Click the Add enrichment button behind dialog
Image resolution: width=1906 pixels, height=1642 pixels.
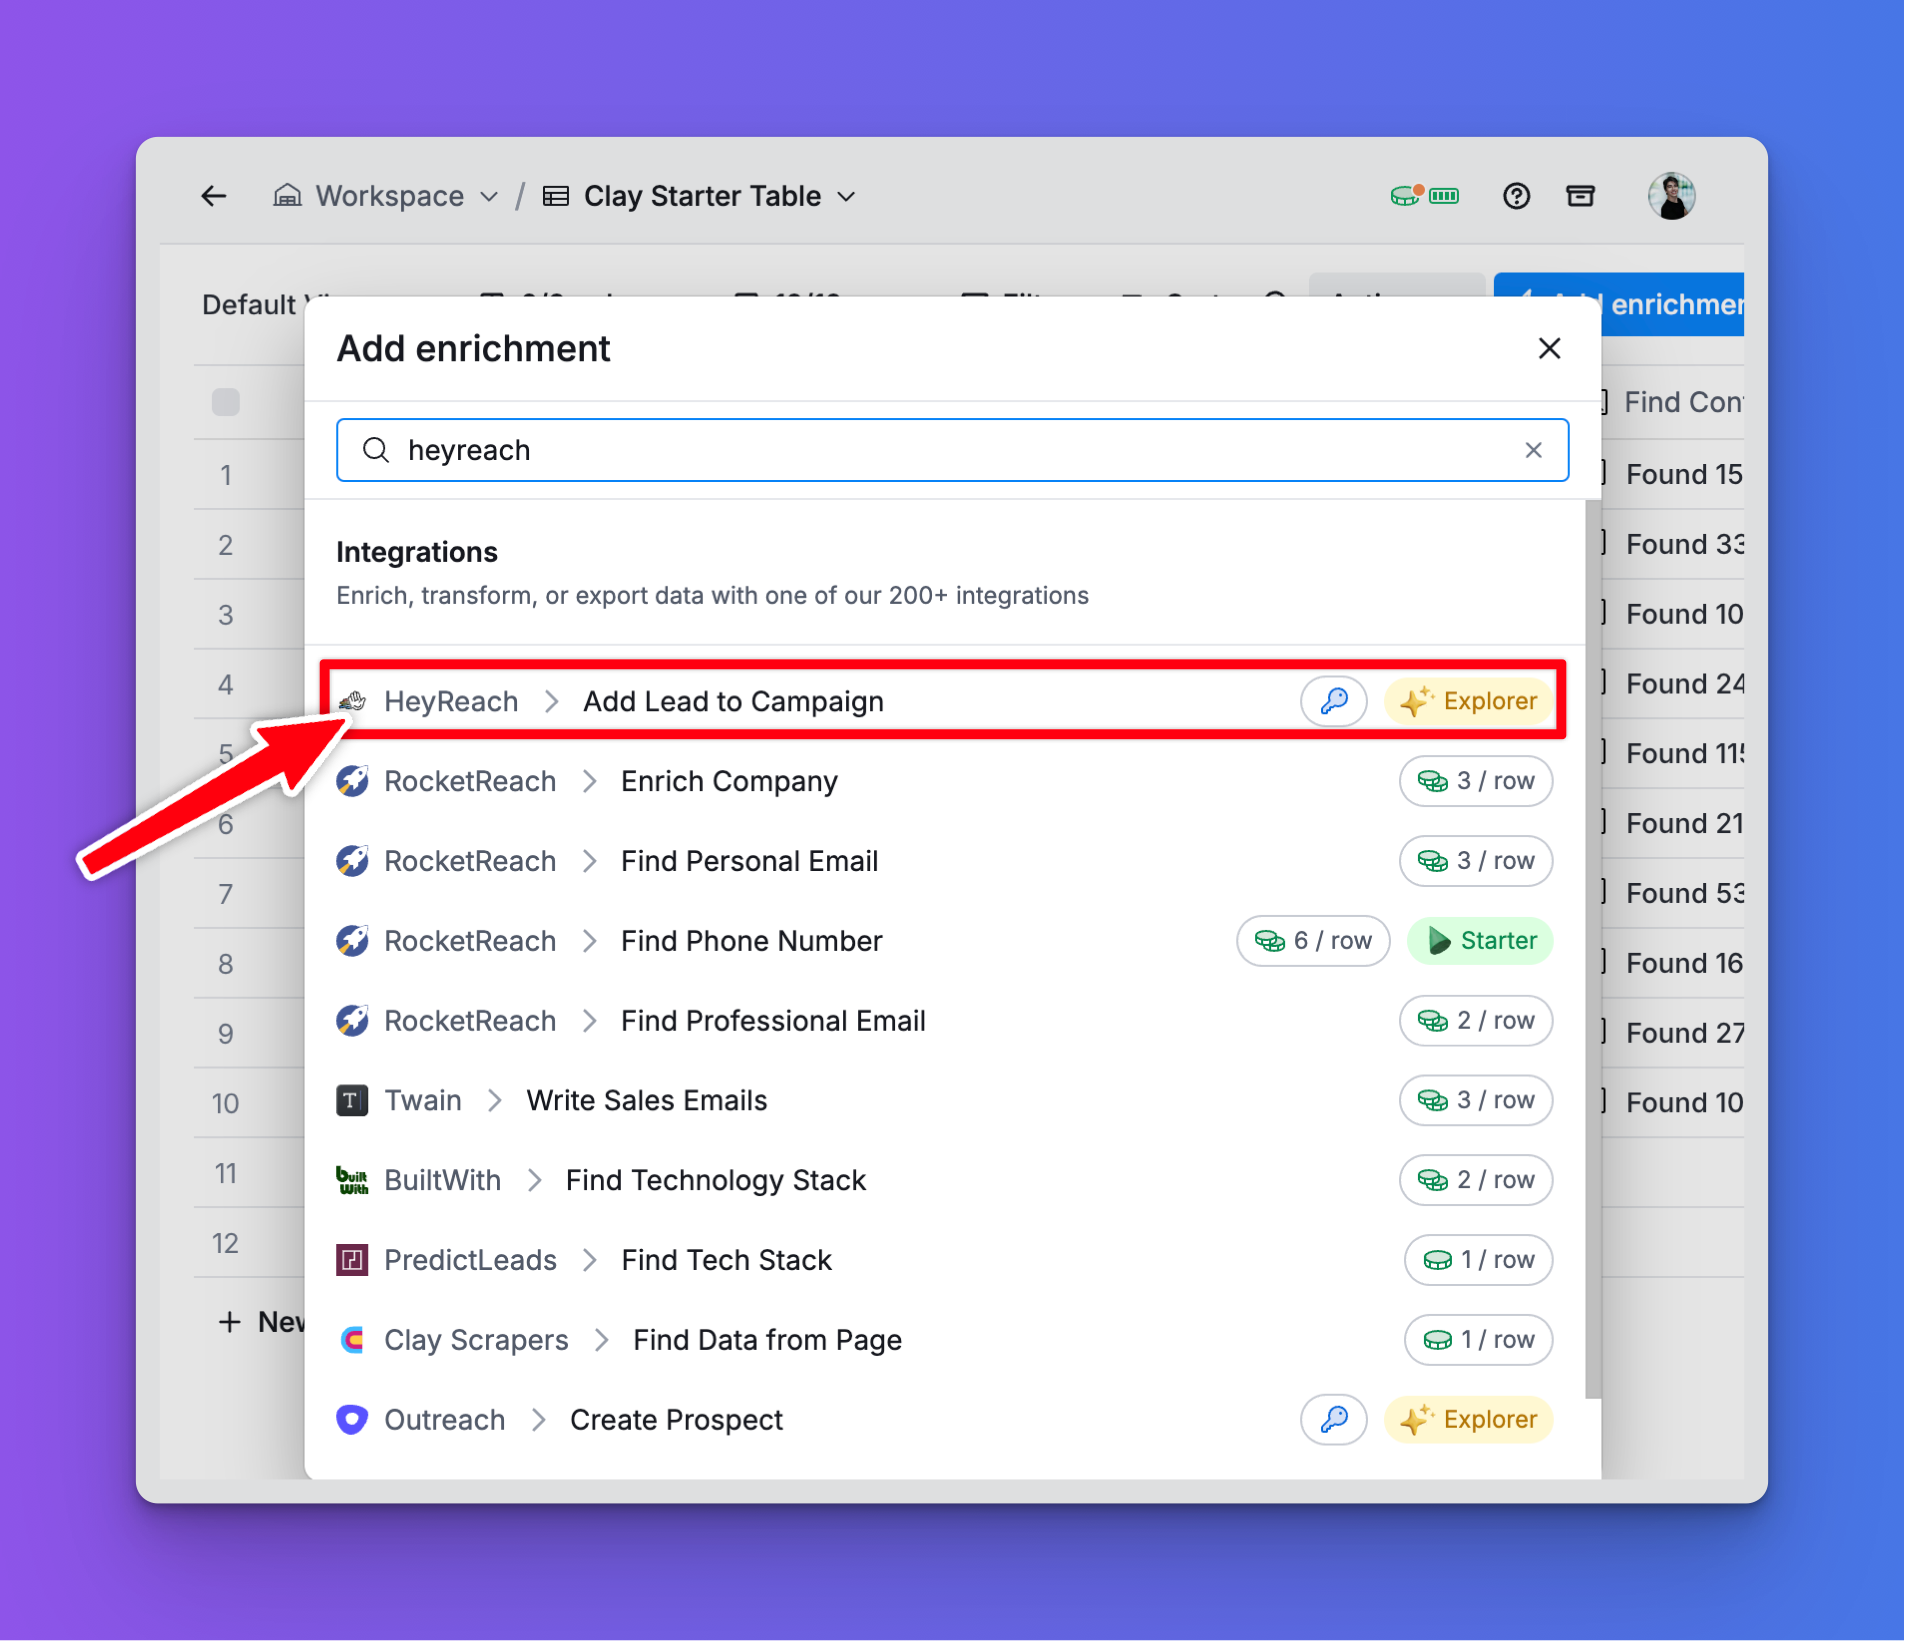pyautogui.click(x=1672, y=304)
